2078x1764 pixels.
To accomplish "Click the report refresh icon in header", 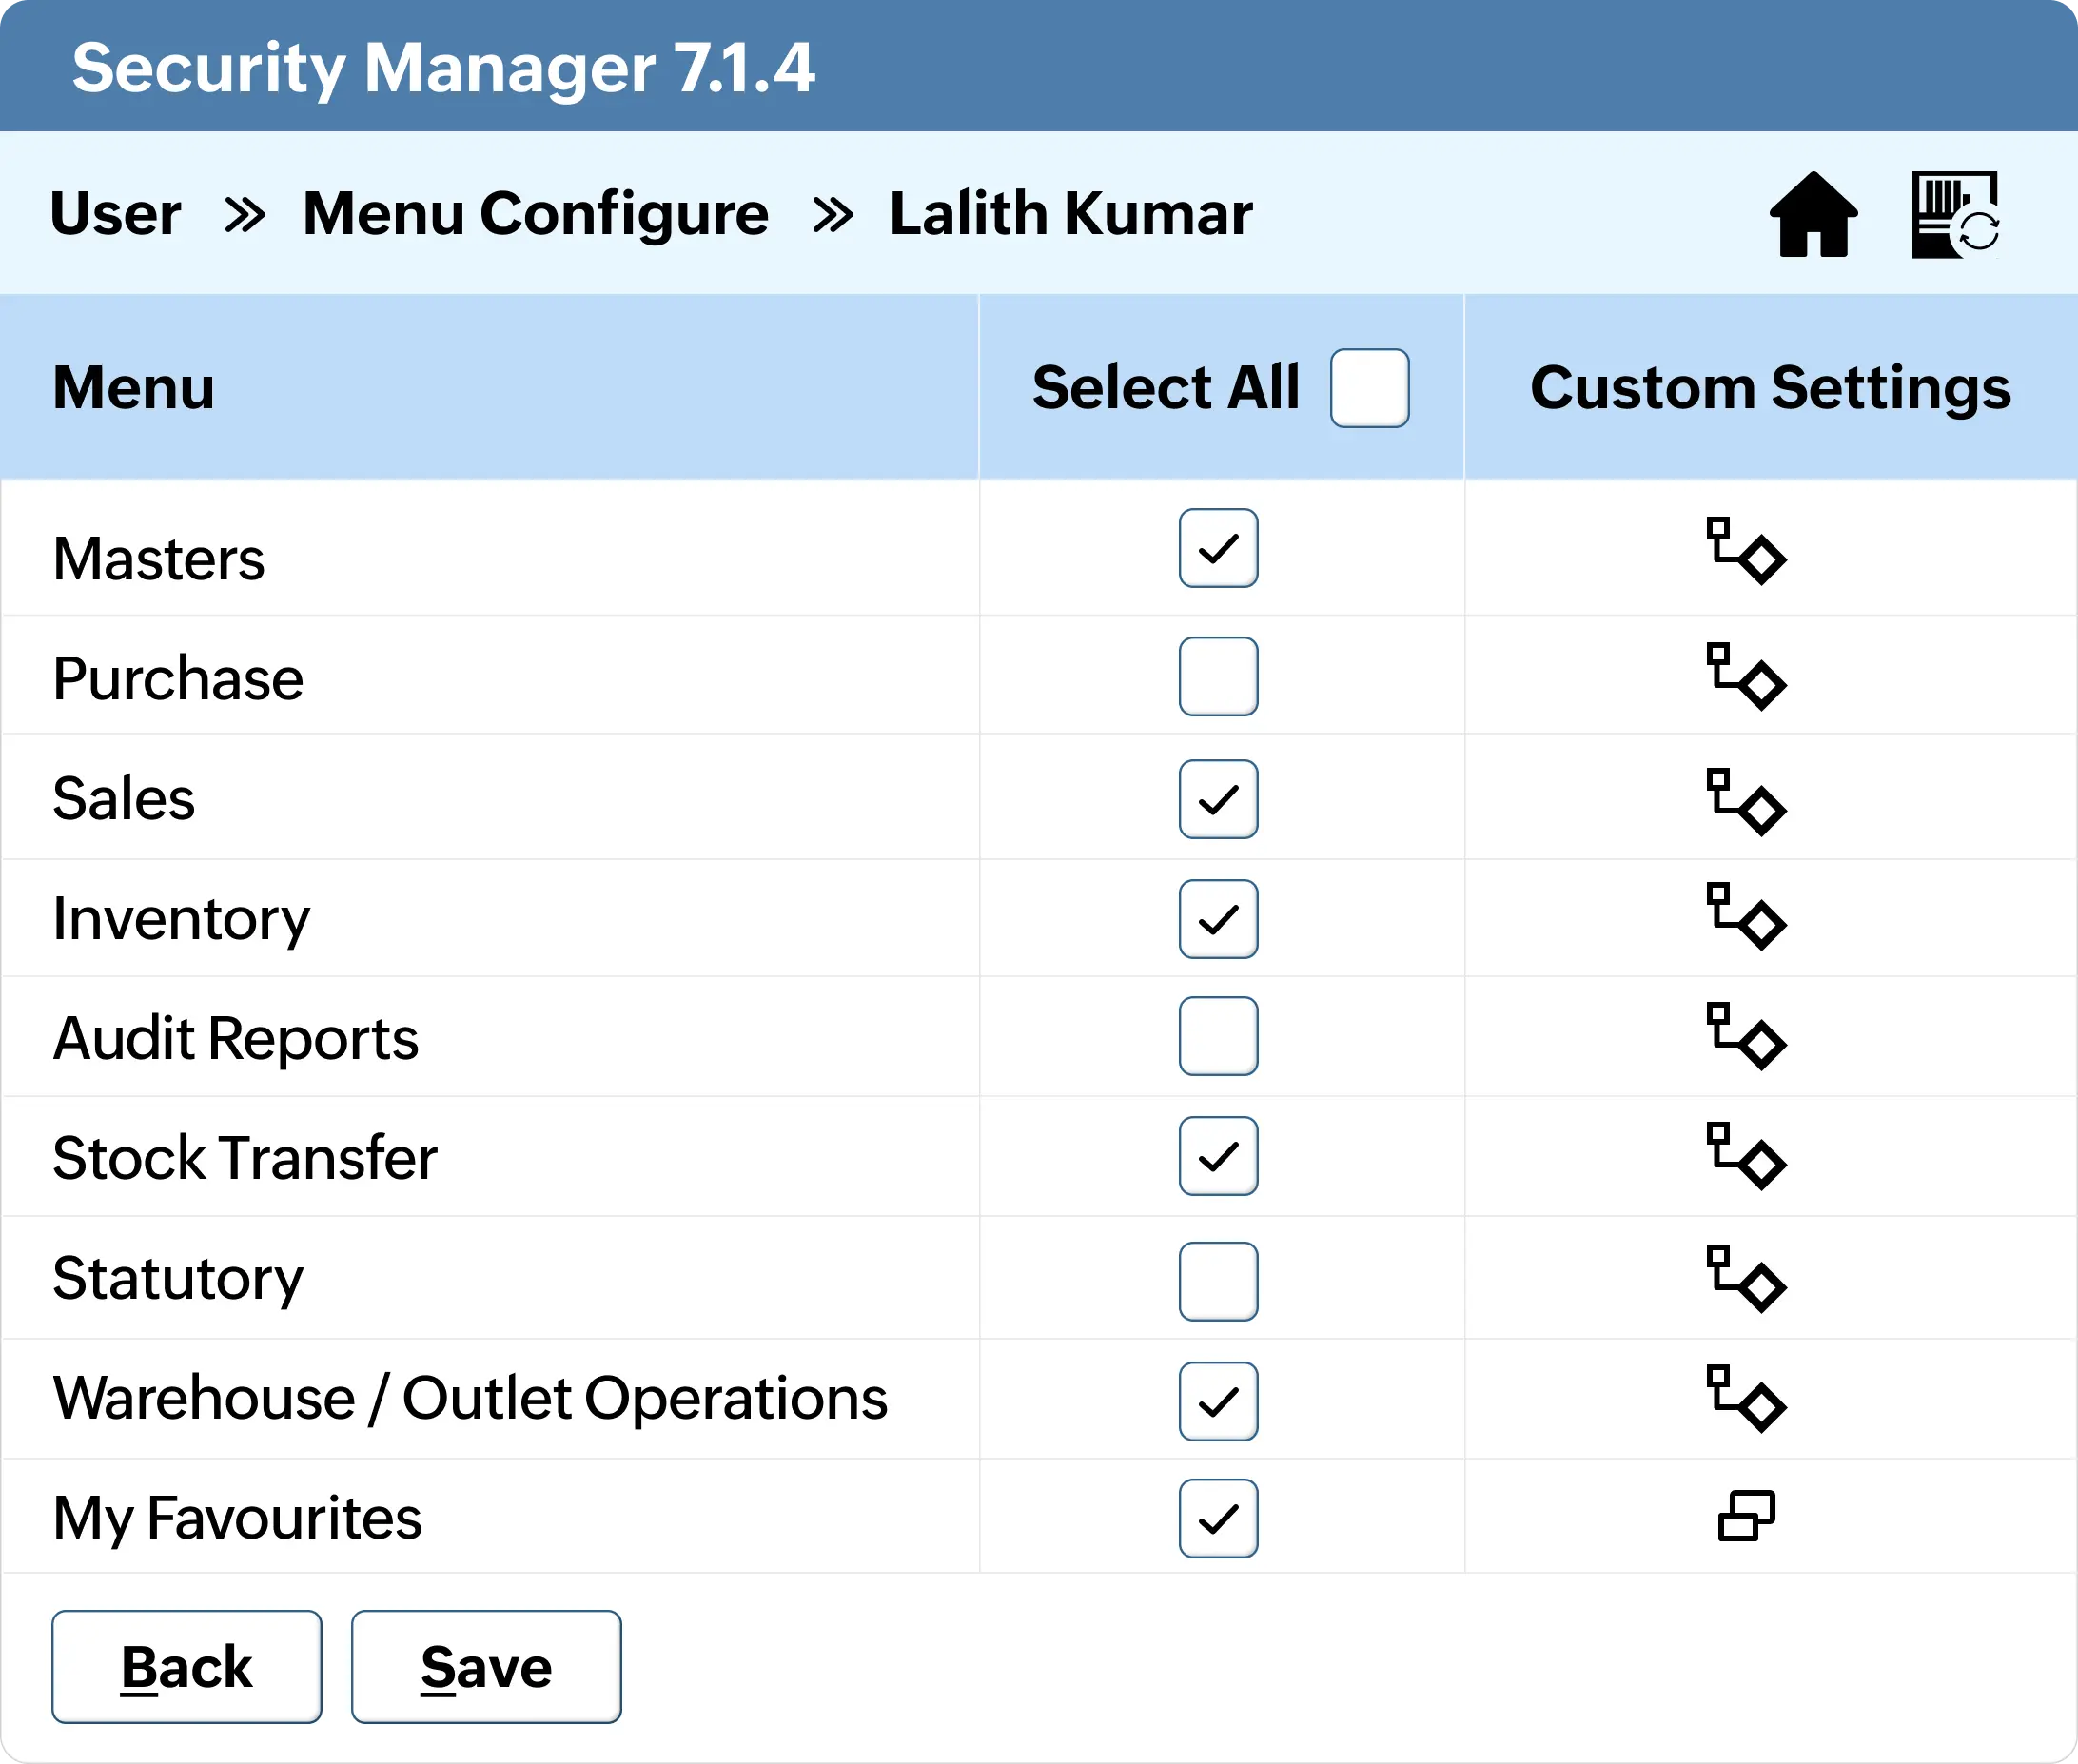I will [x=1957, y=213].
